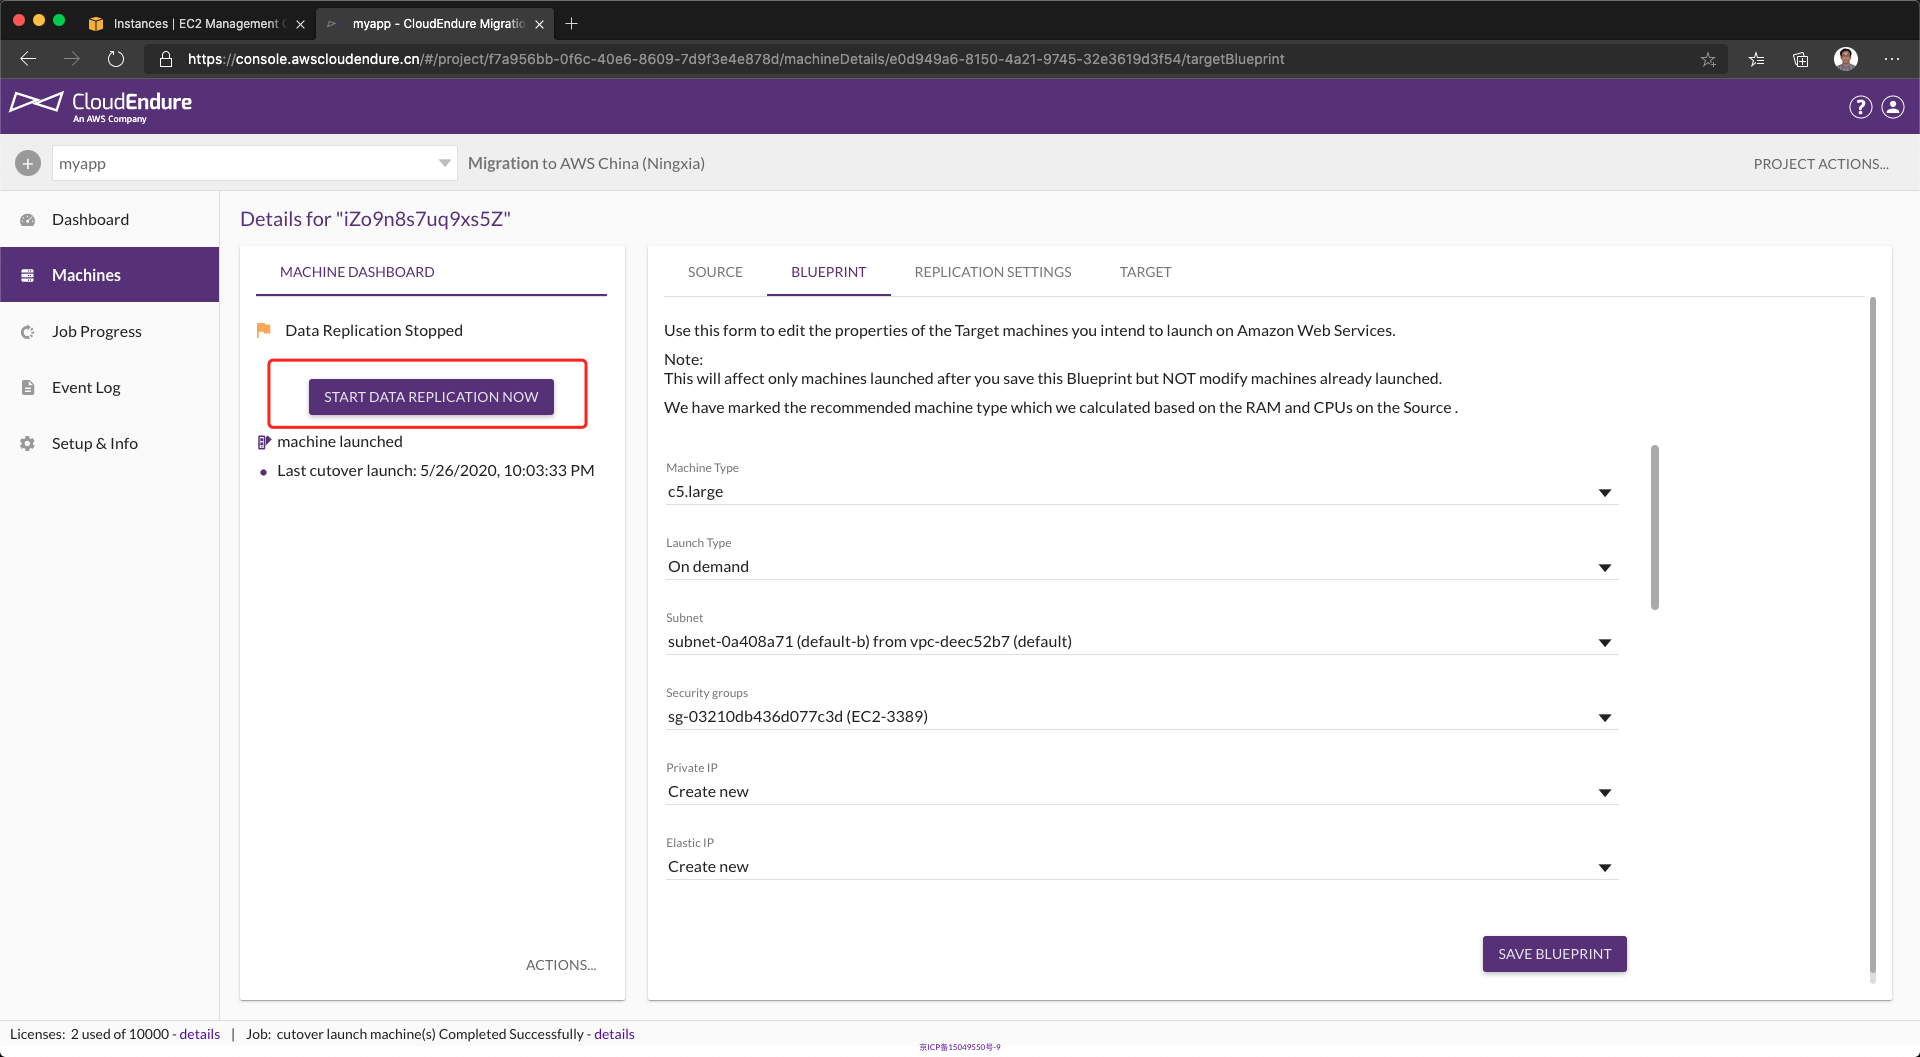The image size is (1920, 1057).
Task: Switch to the Source tab
Action: pos(715,272)
